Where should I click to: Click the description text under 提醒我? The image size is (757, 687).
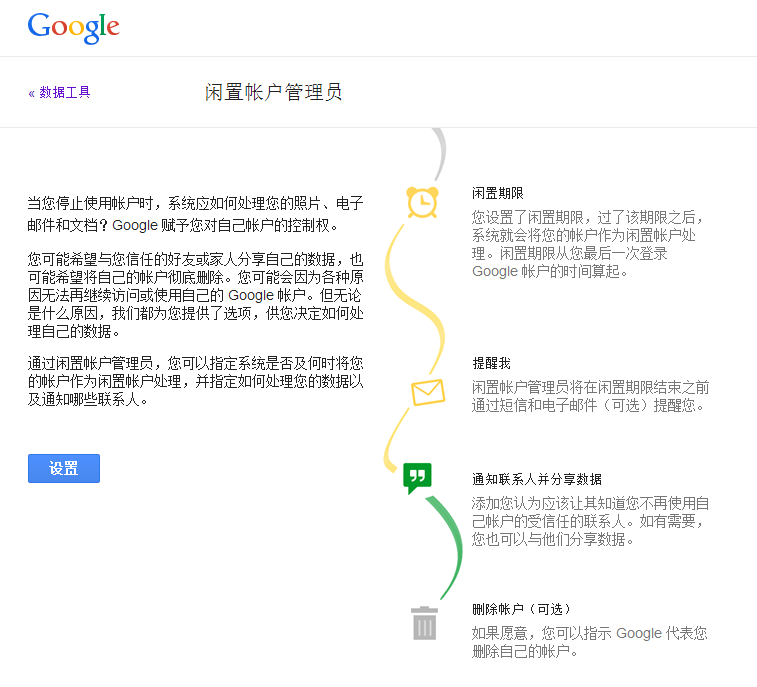(x=590, y=396)
